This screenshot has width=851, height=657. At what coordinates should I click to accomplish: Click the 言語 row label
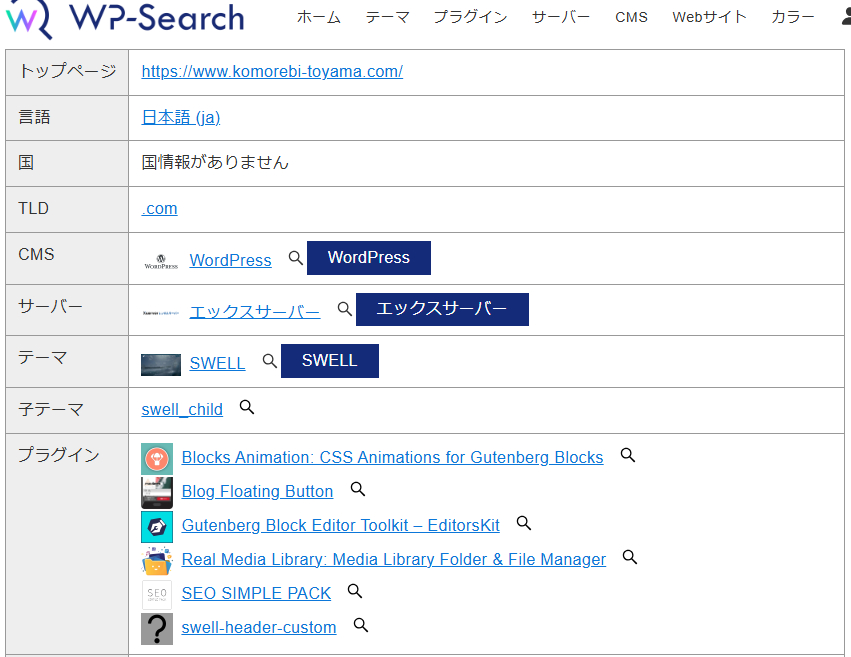pos(34,117)
